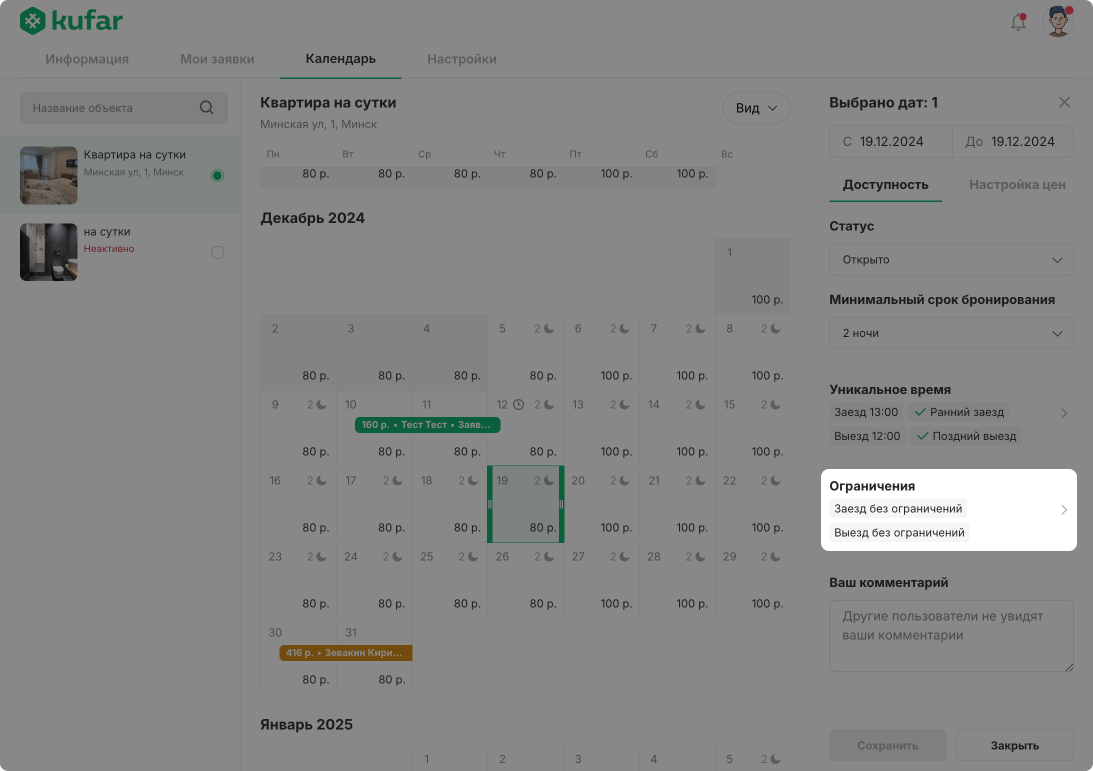Viewport: 1093px width, 771px height.
Task: Open the на сутки listing thumbnail
Action: 48,252
